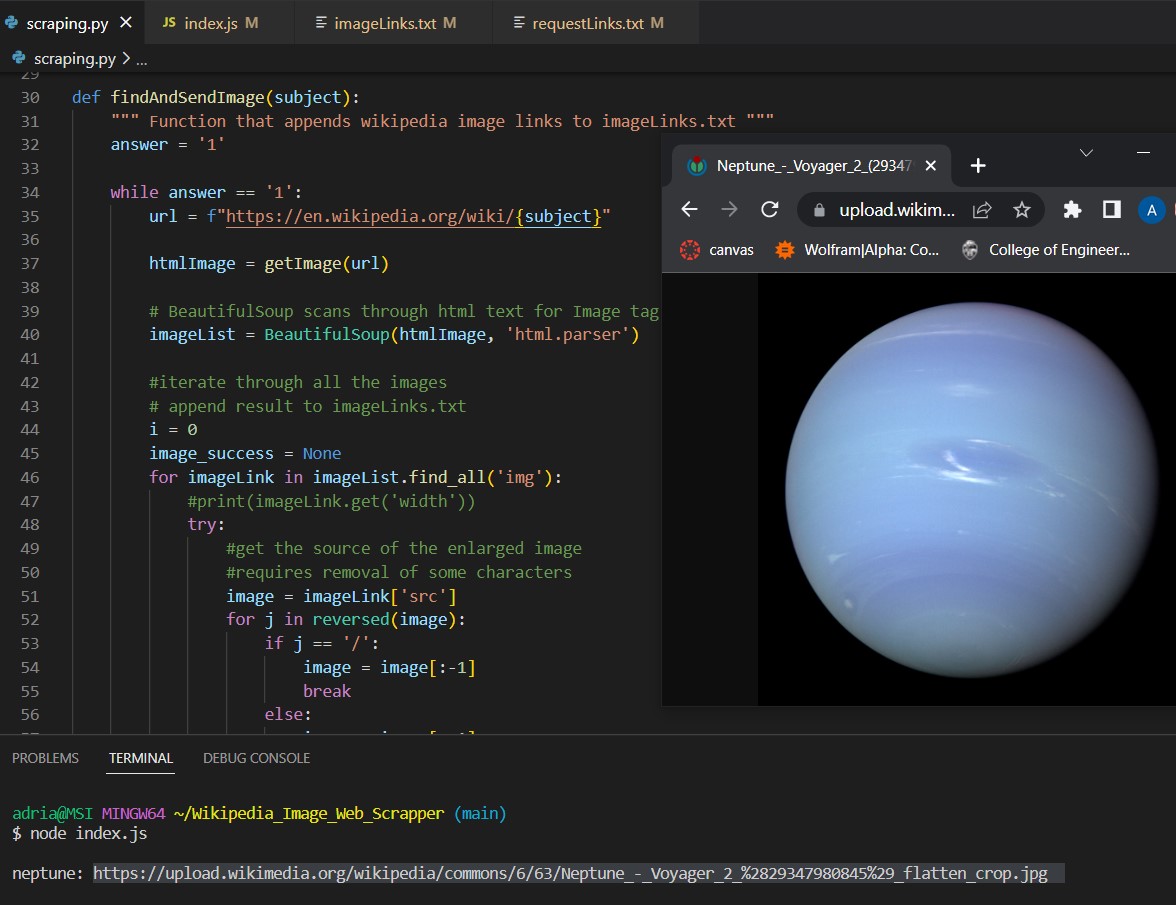1176x905 pixels.
Task: Expand the breadcrumb ellipsis after scraping.py
Action: tap(141, 59)
